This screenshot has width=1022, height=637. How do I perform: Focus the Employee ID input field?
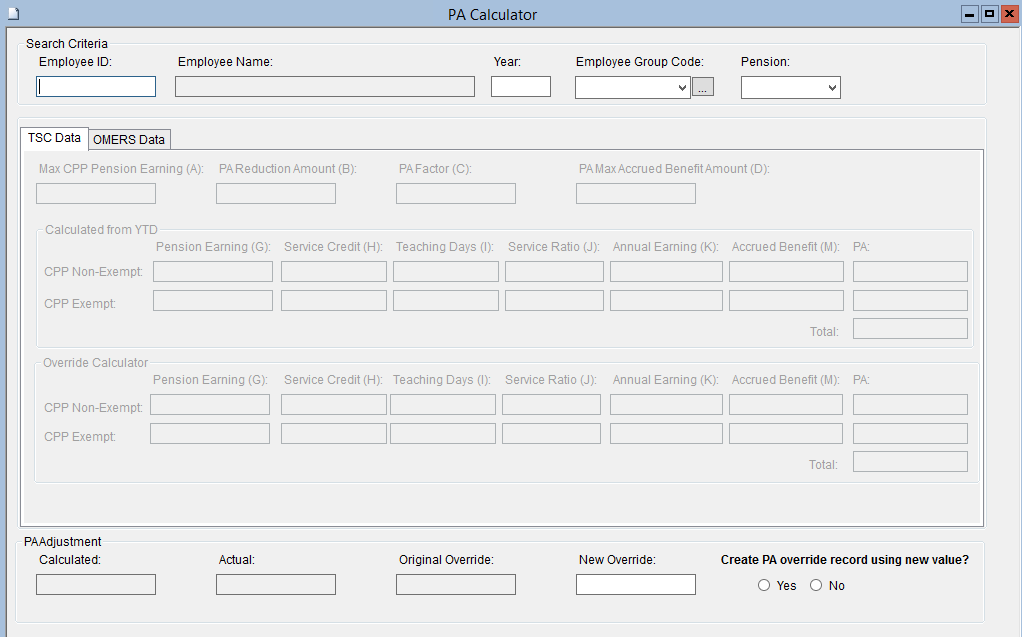[x=96, y=87]
